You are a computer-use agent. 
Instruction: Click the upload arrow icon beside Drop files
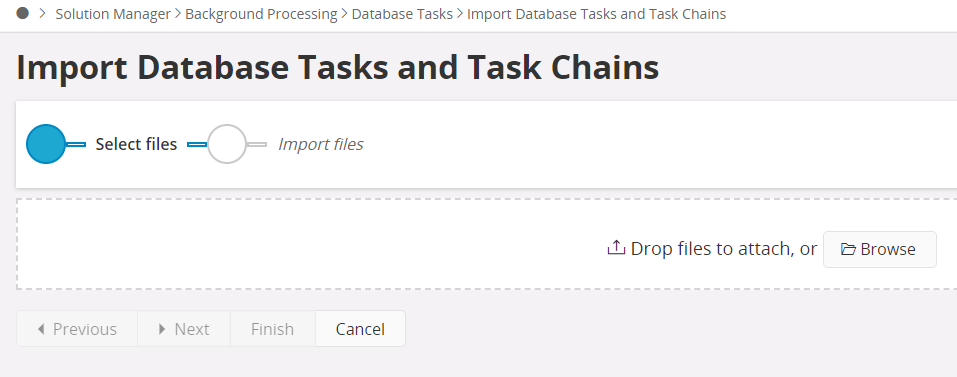pyautogui.click(x=616, y=248)
